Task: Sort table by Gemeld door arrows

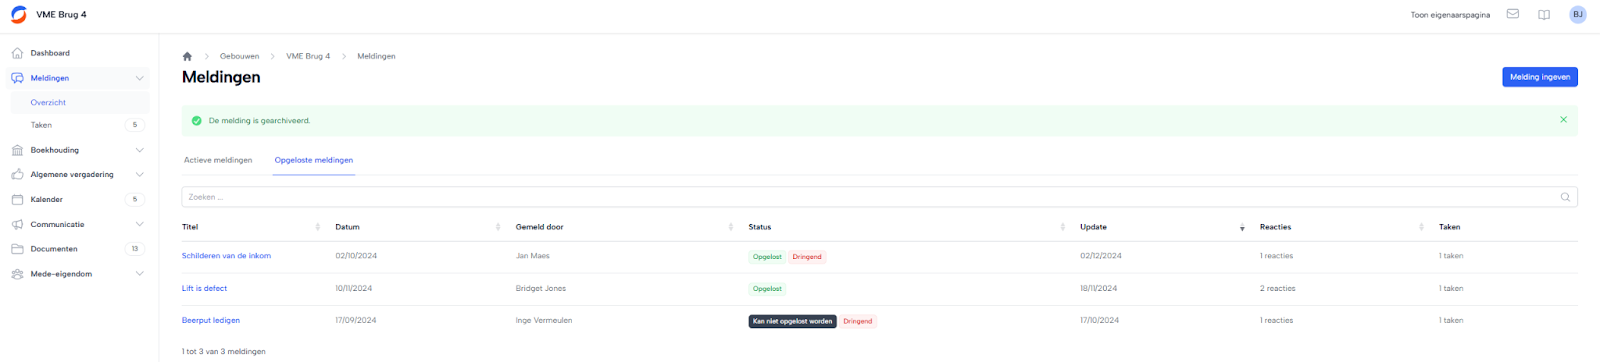Action: (x=731, y=227)
